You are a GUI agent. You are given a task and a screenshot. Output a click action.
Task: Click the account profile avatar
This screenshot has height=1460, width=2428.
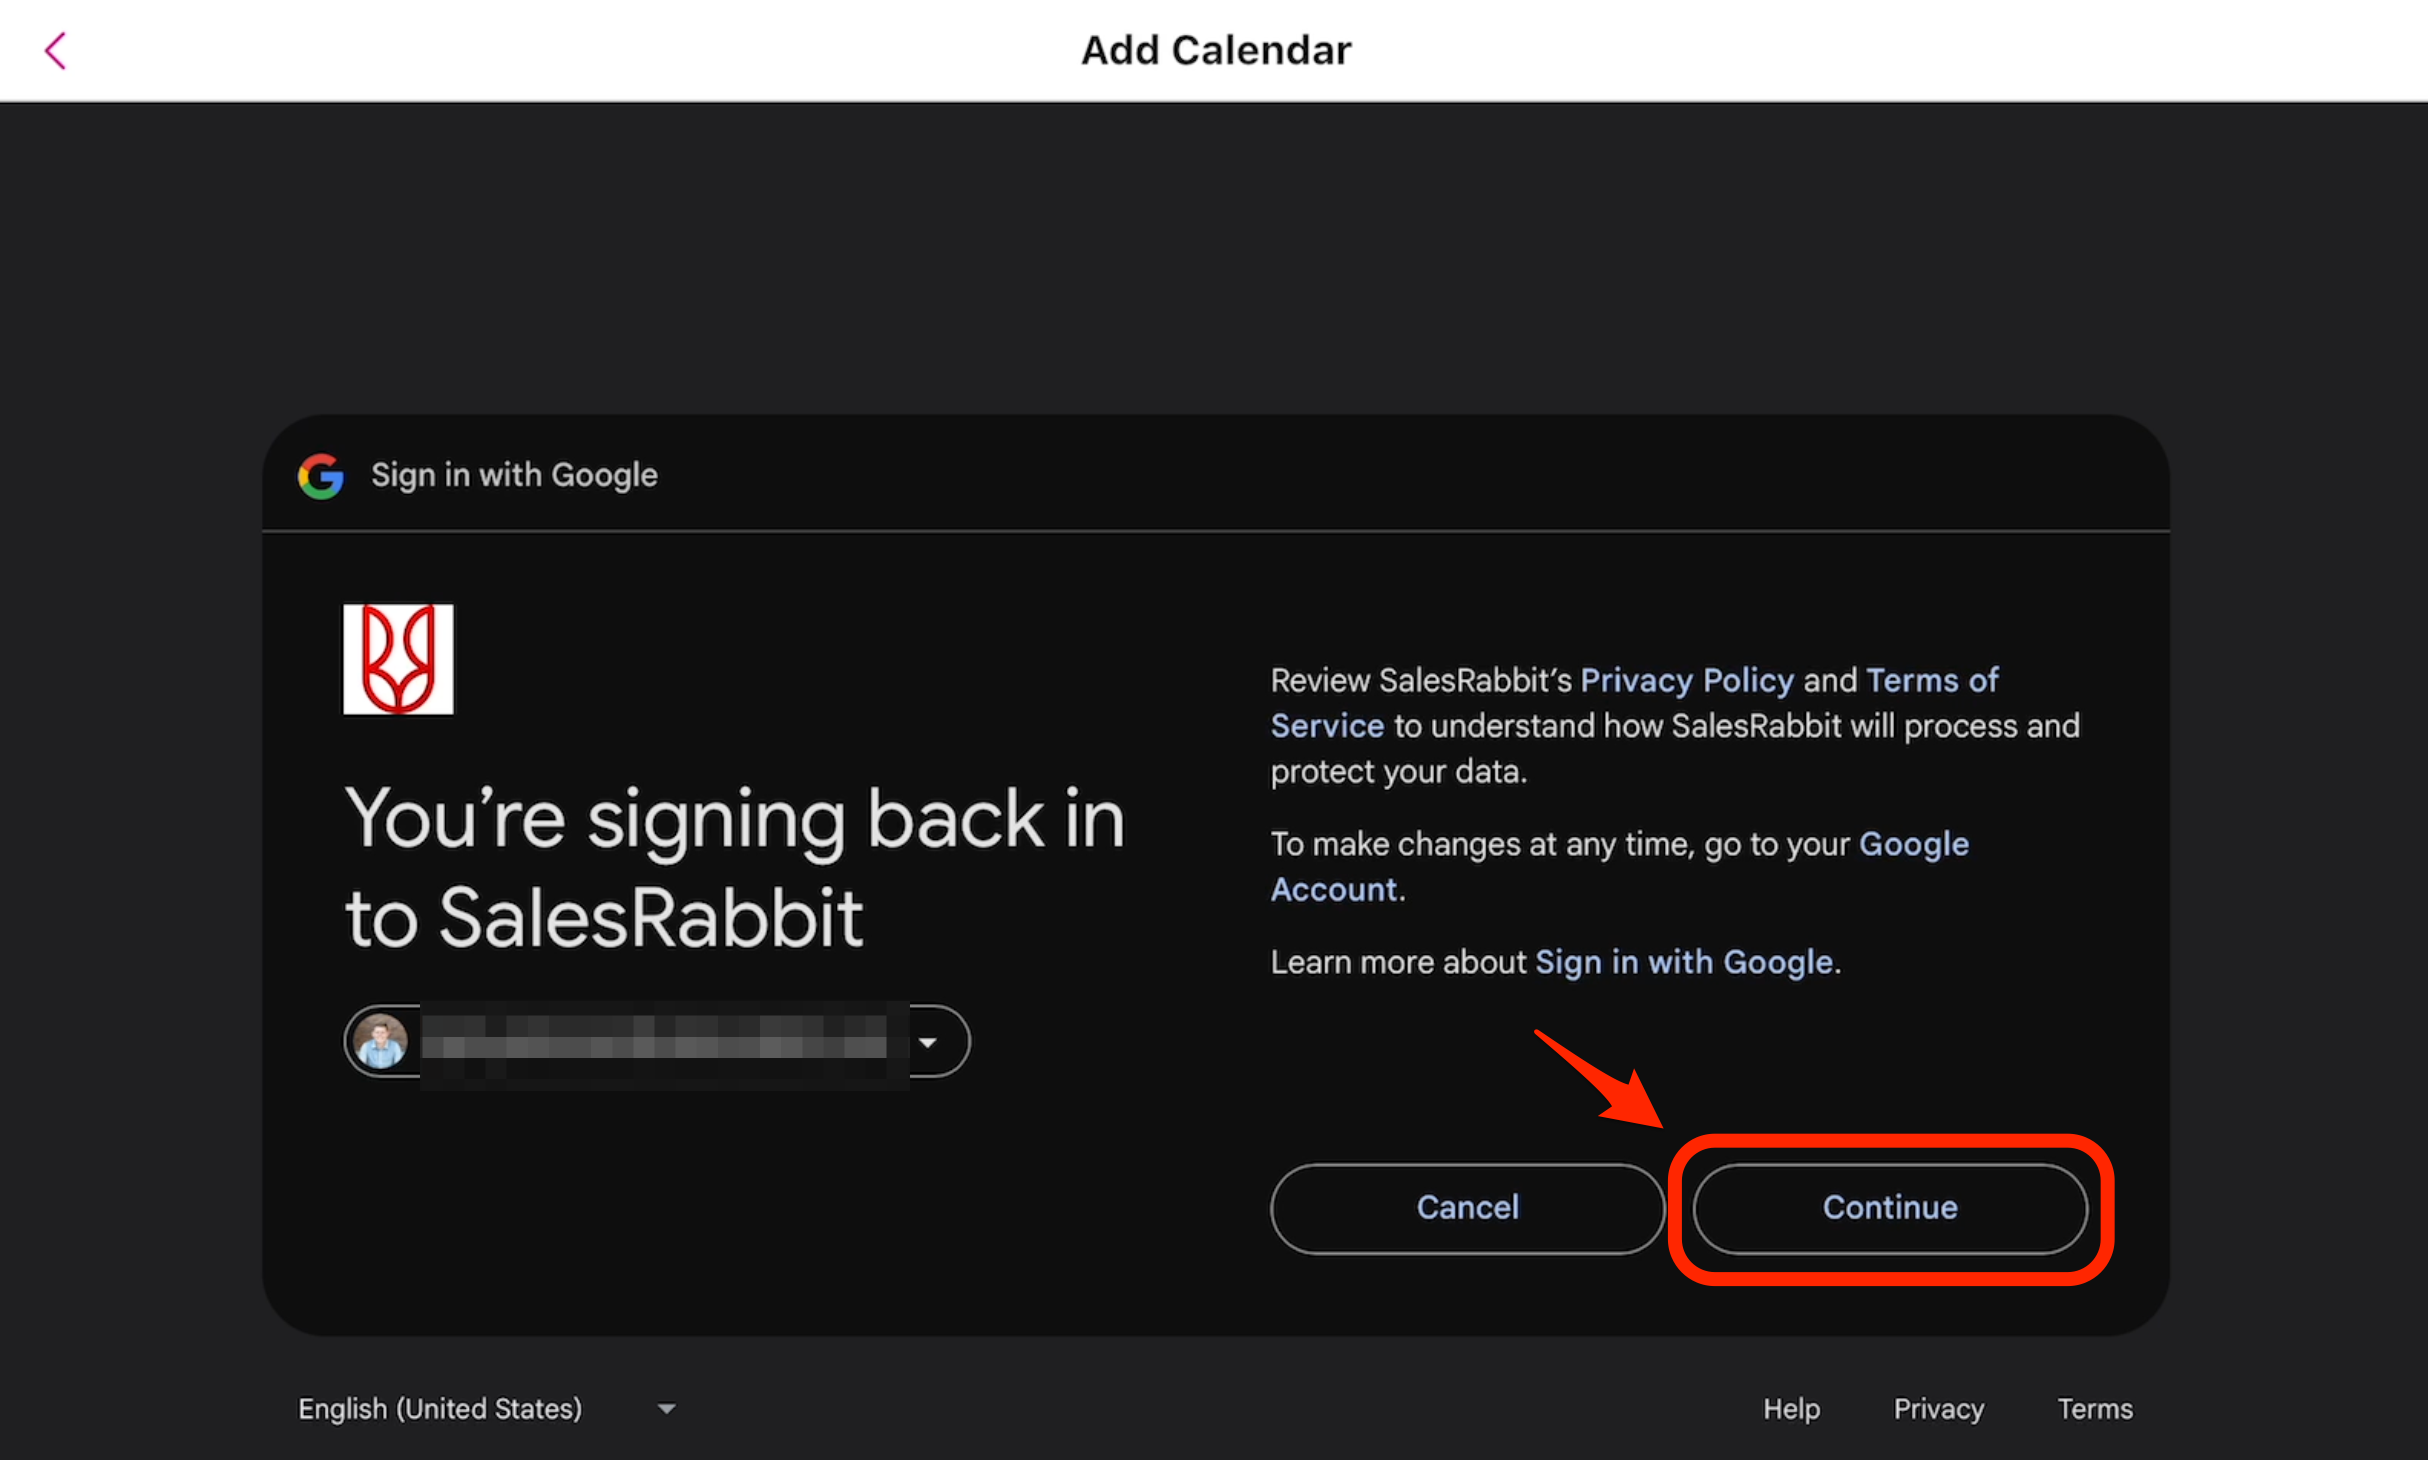(381, 1041)
